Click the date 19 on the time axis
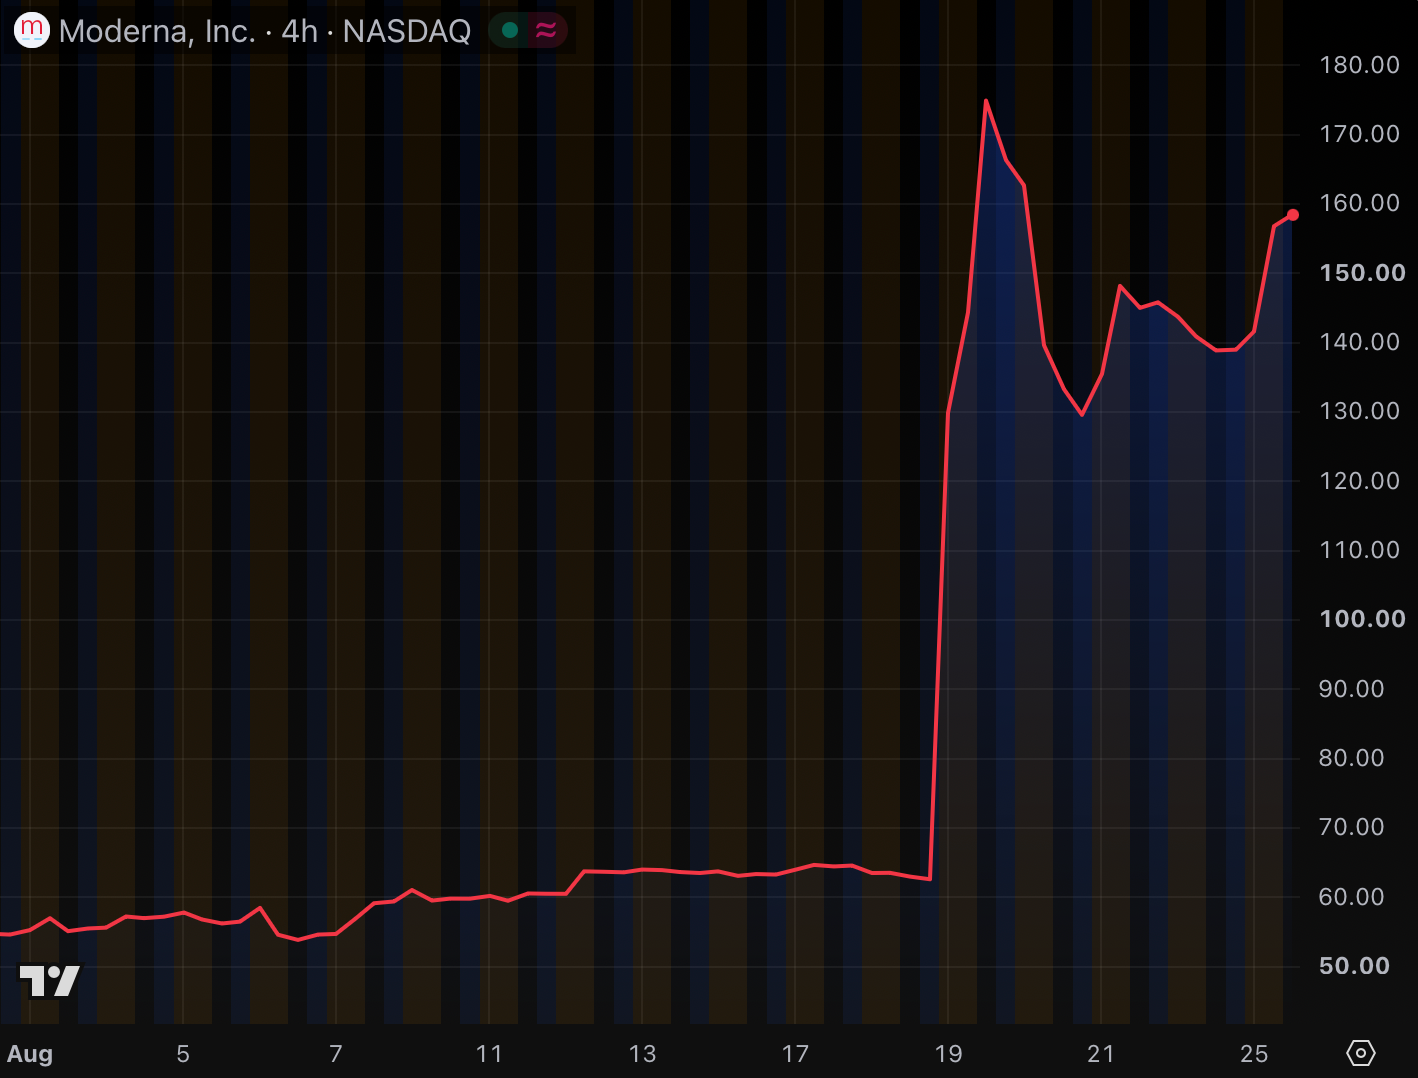The image size is (1418, 1078). coord(948,1054)
